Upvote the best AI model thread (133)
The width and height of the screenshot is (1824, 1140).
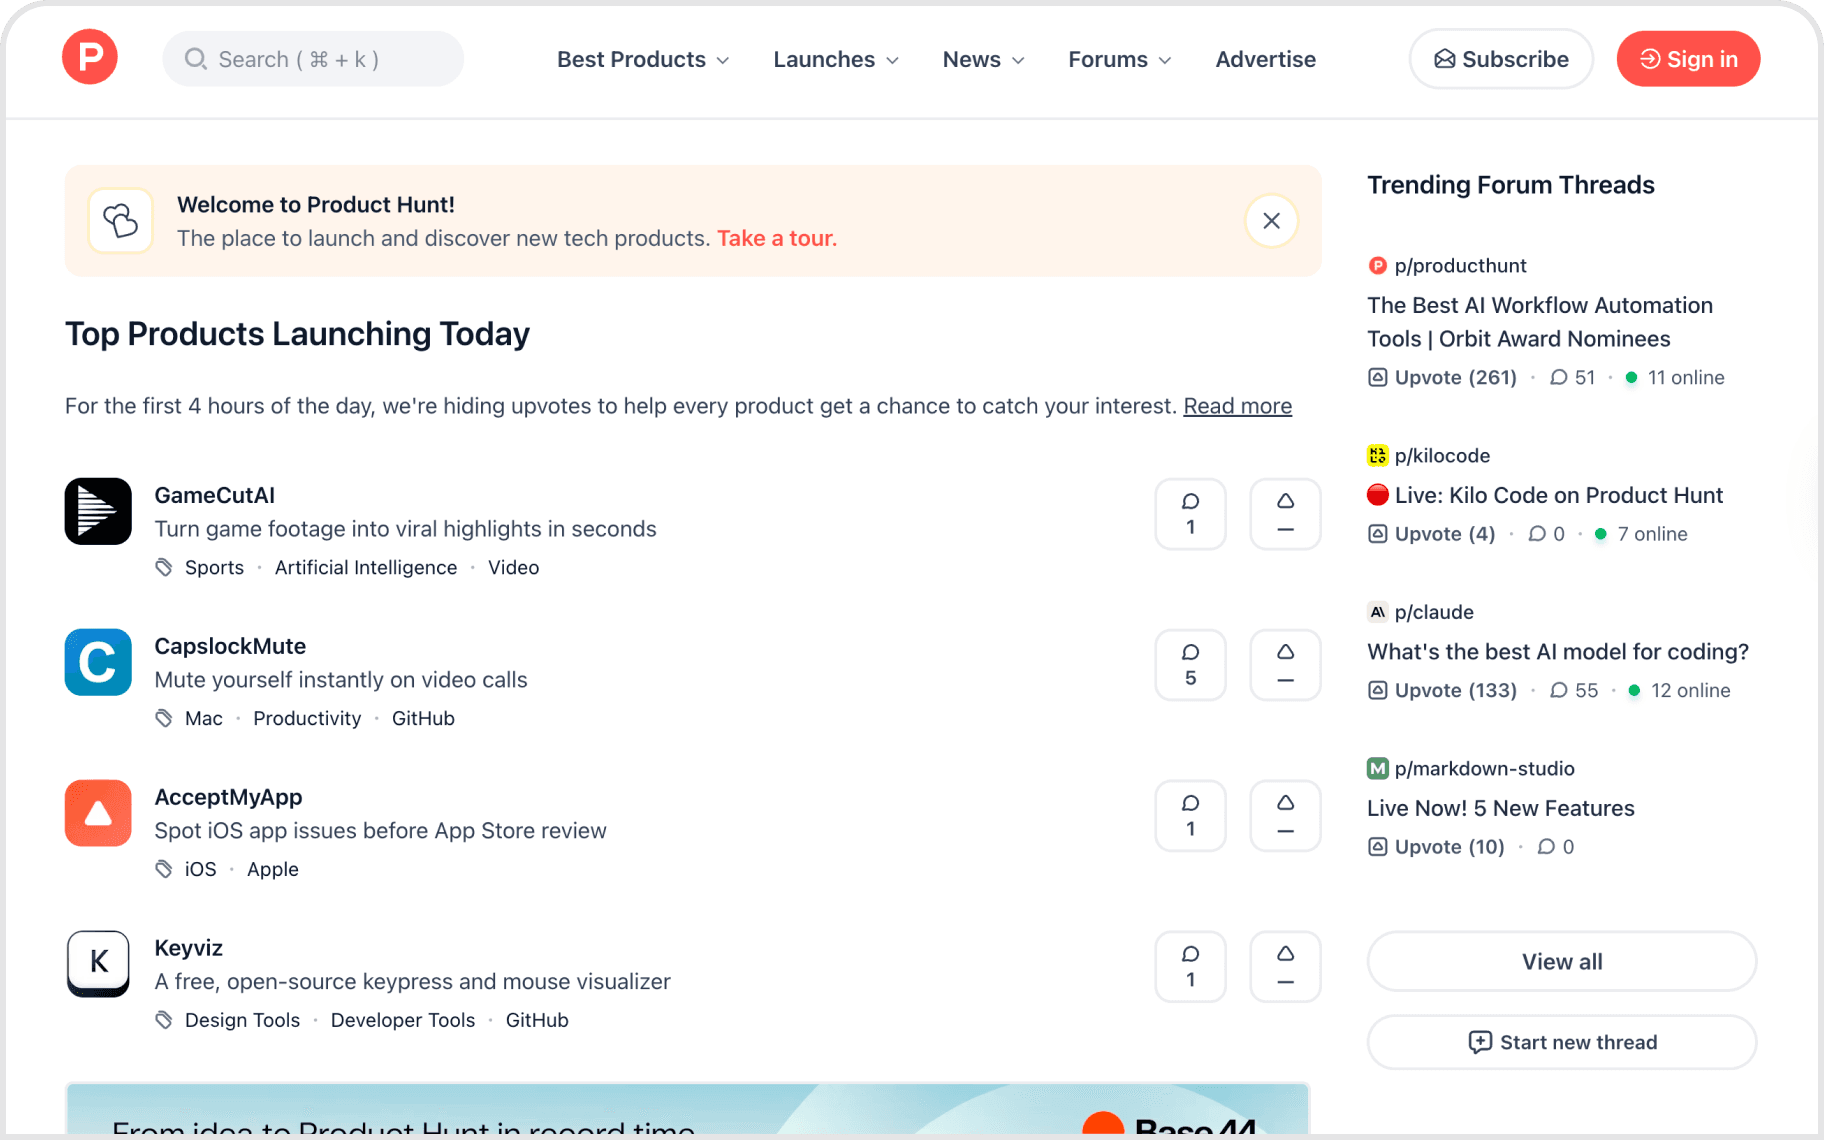click(x=1443, y=691)
